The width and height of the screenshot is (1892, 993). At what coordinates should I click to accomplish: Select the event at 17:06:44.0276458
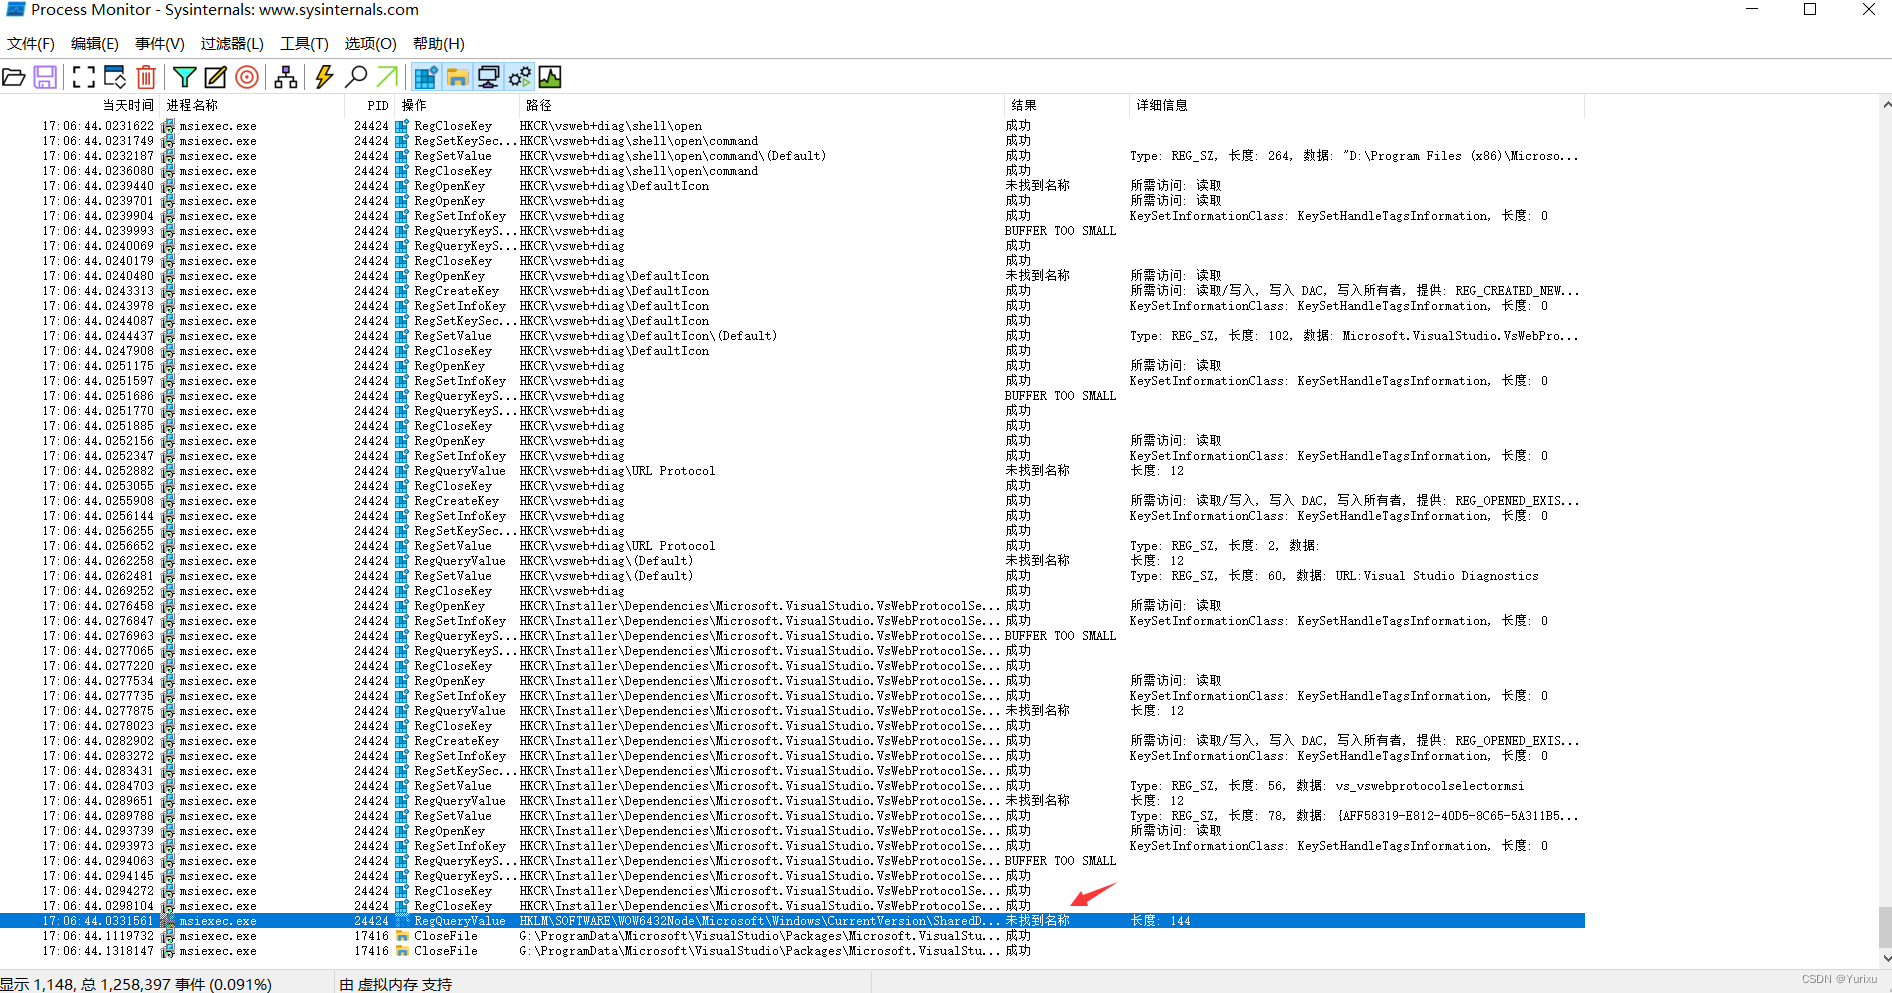(792, 606)
